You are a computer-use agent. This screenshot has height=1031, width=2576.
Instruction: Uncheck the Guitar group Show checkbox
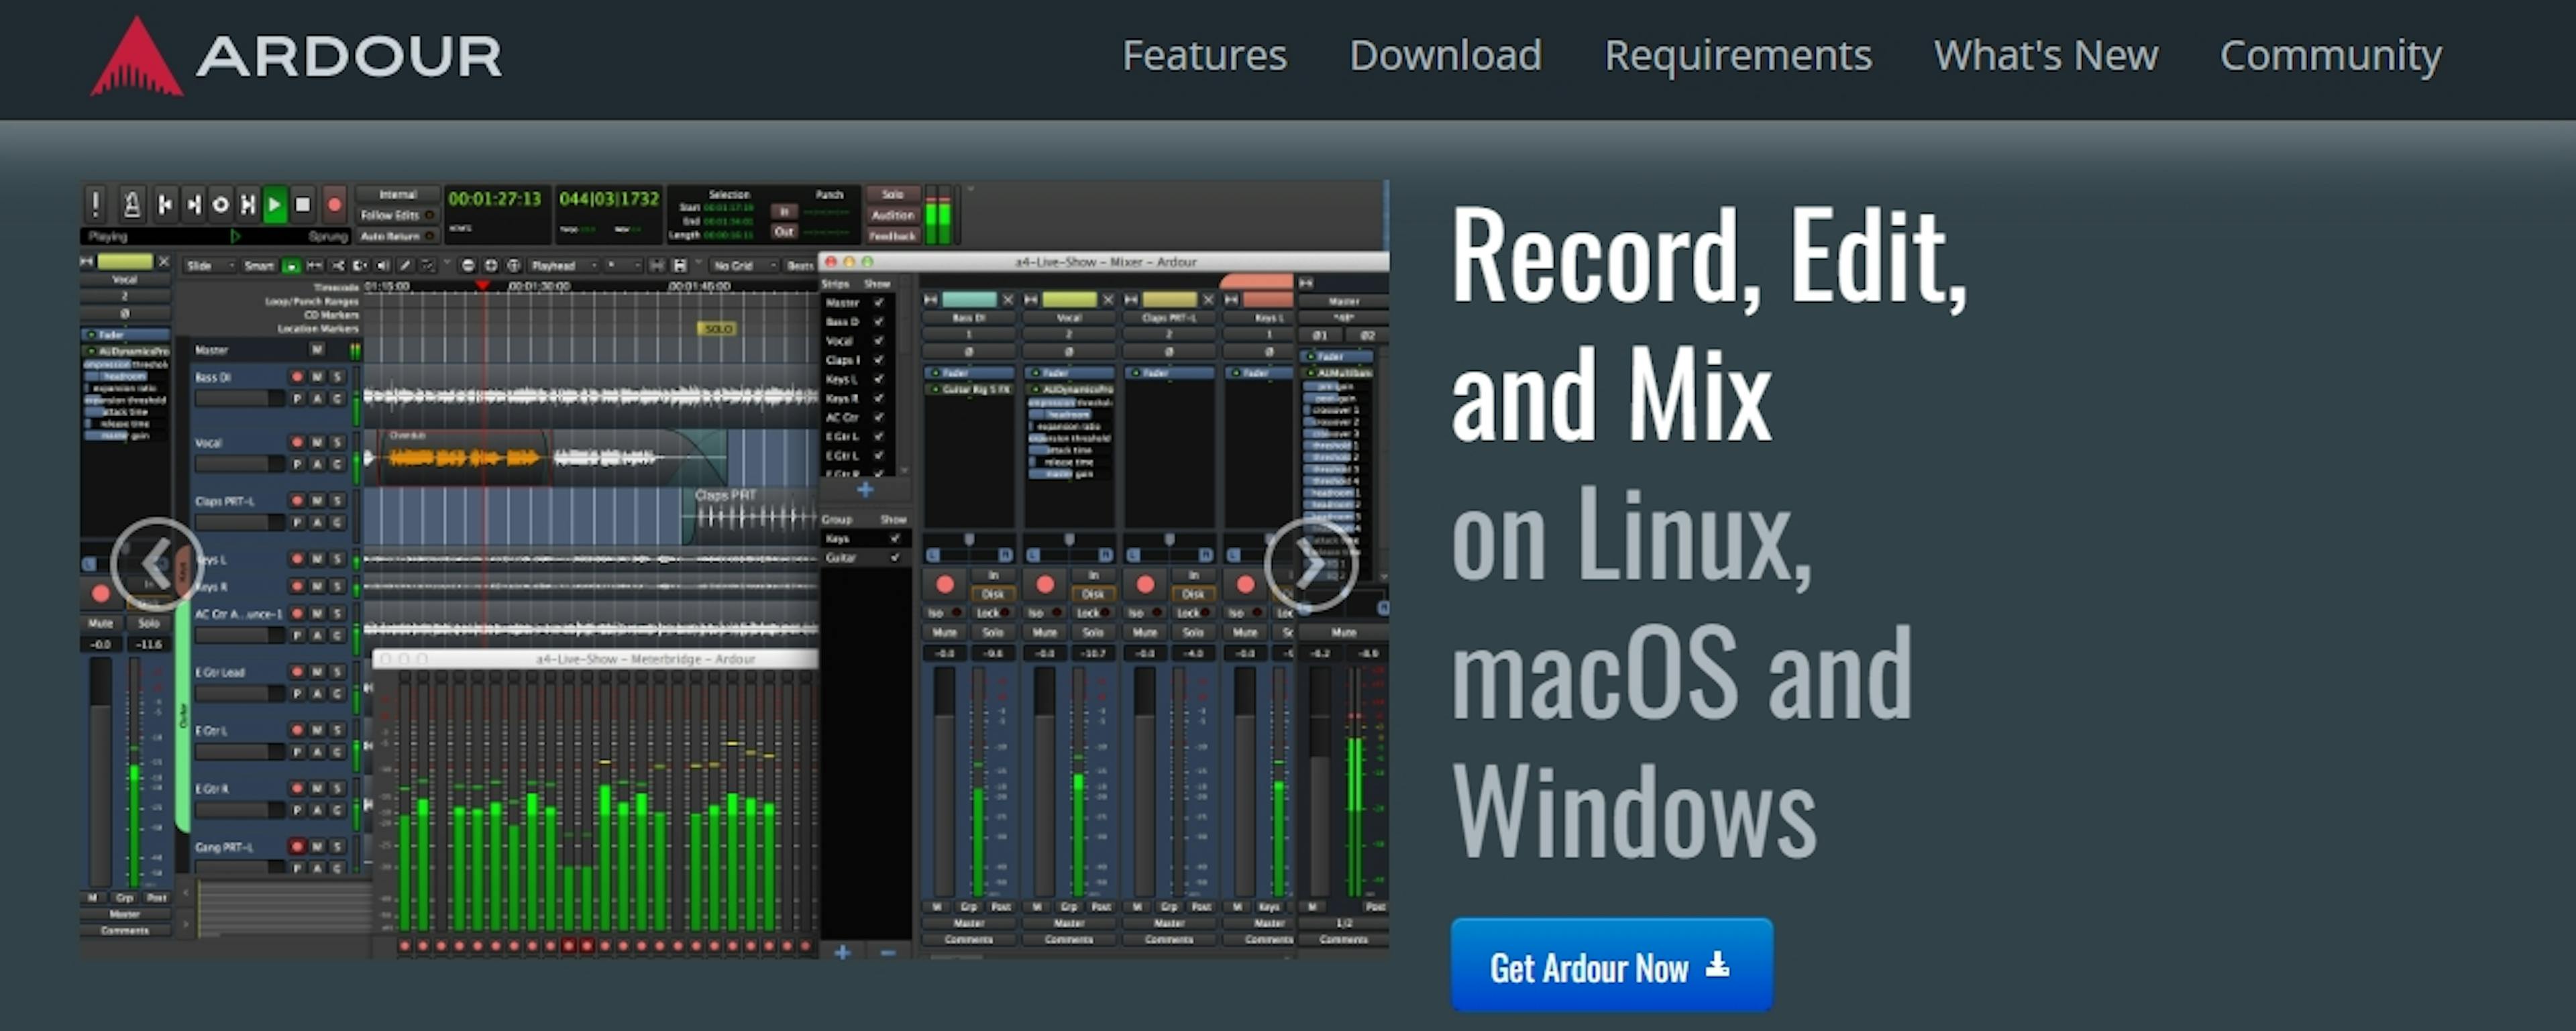(x=895, y=558)
